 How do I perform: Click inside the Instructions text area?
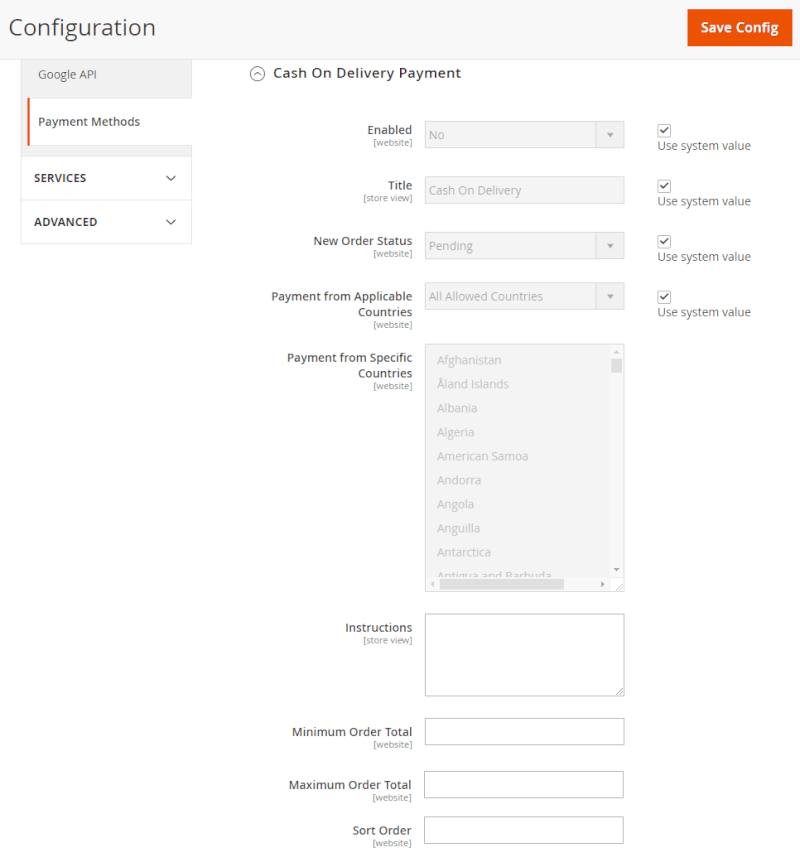[x=524, y=654]
